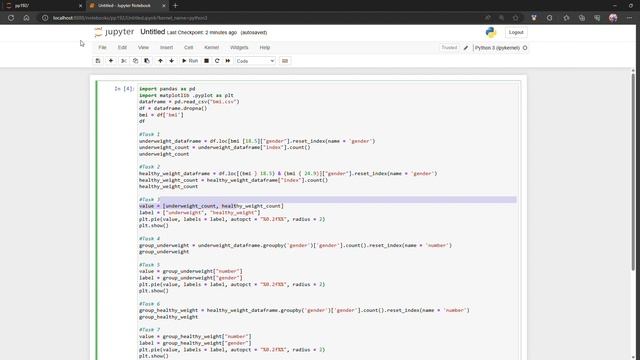640x360 pixels.
Task: Switch to the first browser tab
Action: (x=43, y=6)
